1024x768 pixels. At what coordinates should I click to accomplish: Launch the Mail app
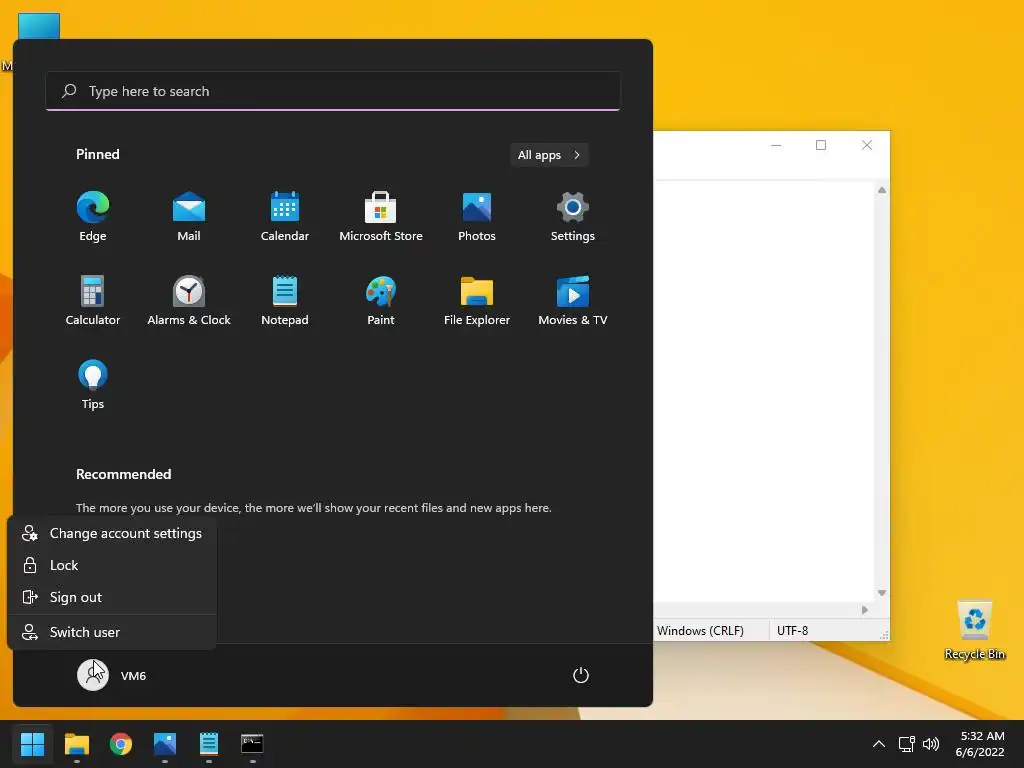coord(189,217)
